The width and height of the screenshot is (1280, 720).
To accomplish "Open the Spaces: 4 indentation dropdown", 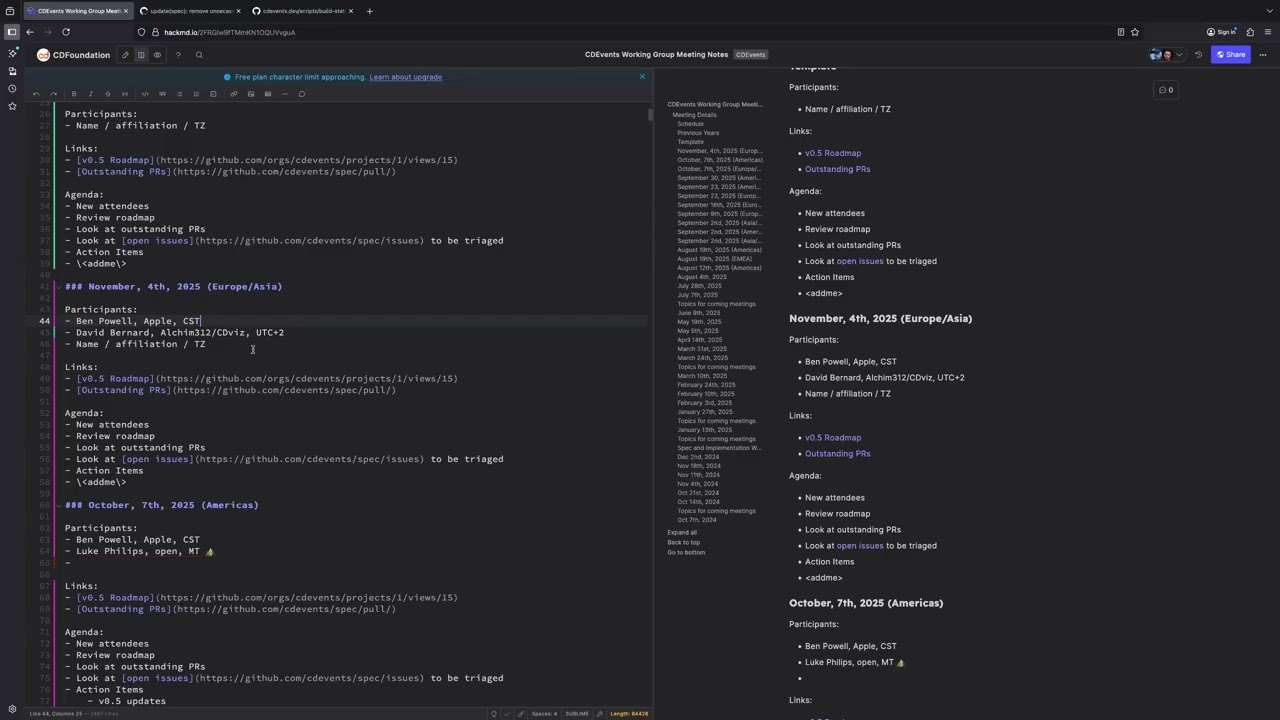I will coord(544,714).
